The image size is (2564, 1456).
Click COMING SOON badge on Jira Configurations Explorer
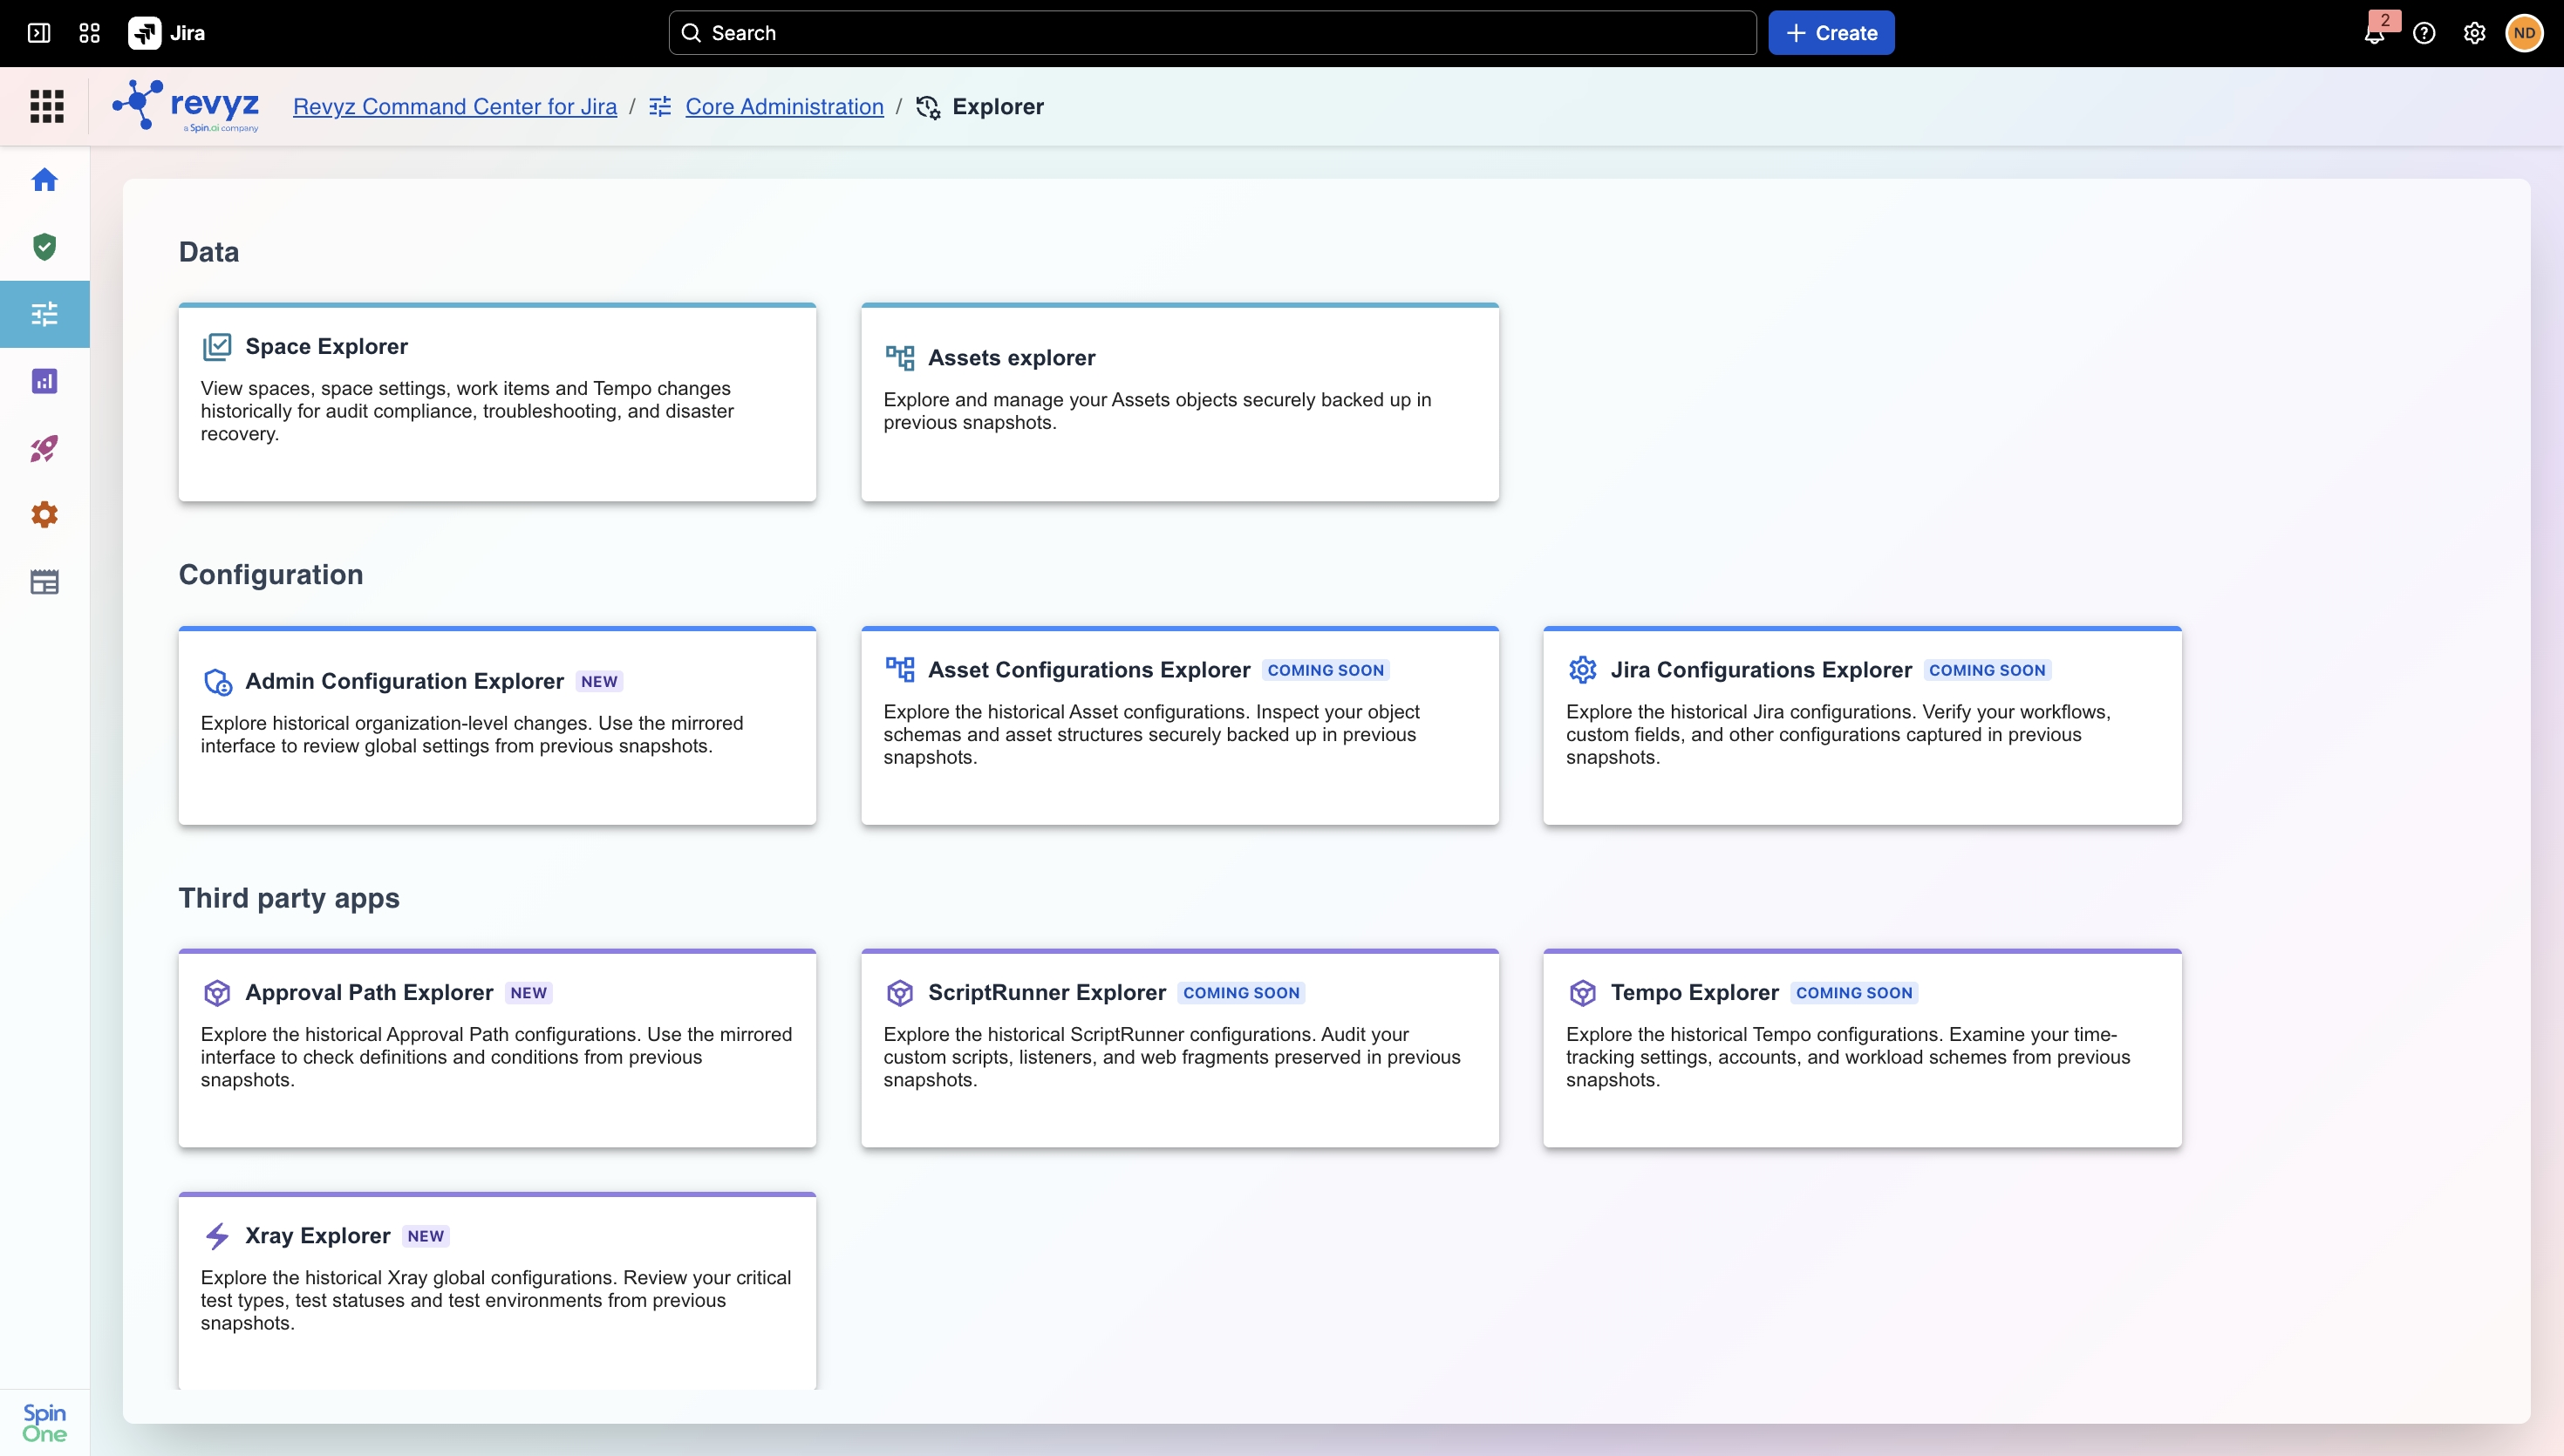pos(1988,670)
